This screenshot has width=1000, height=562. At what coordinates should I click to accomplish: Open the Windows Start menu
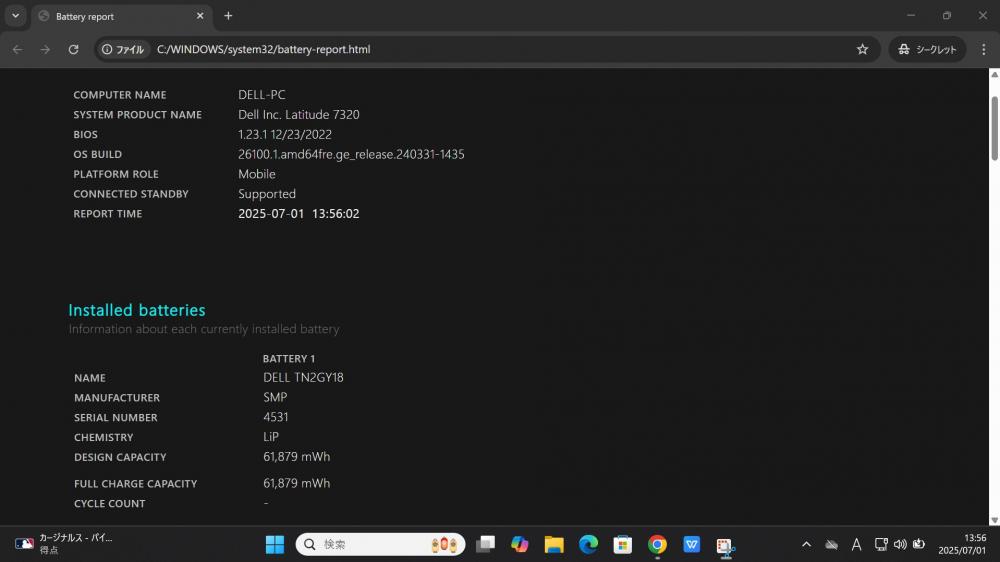tap(275, 544)
